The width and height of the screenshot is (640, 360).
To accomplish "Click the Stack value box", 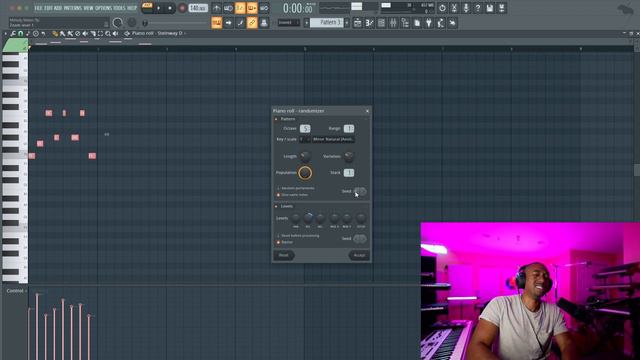I will point(349,173).
